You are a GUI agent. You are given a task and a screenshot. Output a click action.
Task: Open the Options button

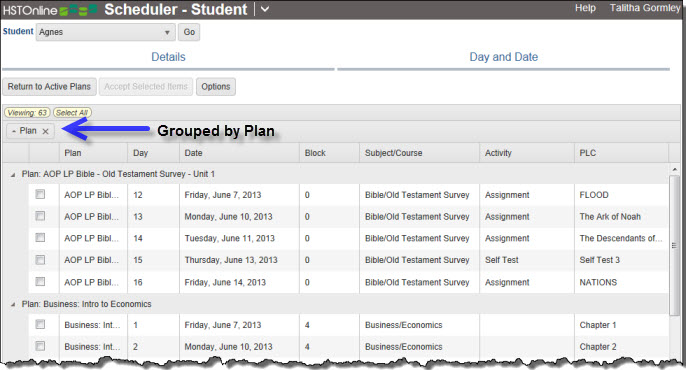(x=216, y=87)
